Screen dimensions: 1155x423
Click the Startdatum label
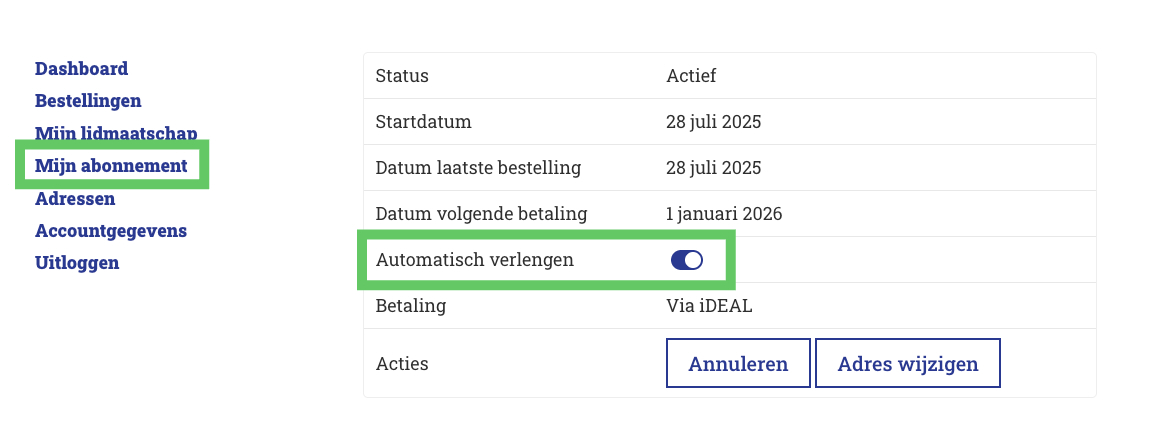point(423,122)
